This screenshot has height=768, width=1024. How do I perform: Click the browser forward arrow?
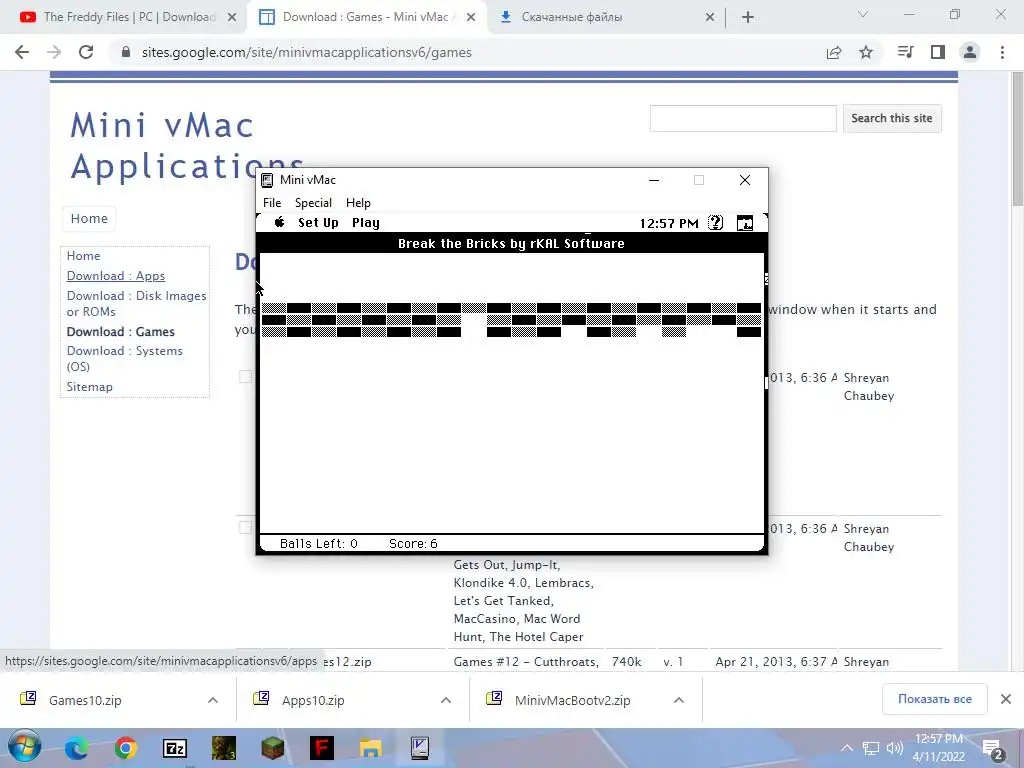pos(54,52)
